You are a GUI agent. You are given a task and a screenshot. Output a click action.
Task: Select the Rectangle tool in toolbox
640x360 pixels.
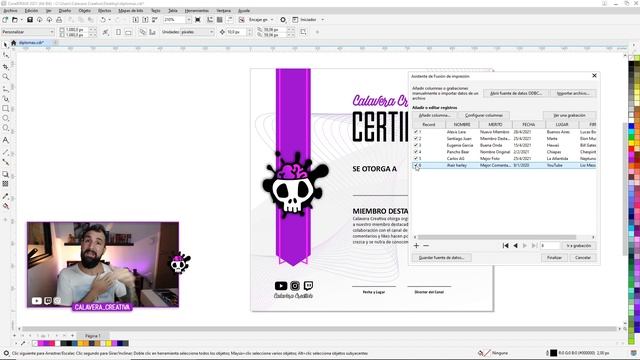[5, 108]
